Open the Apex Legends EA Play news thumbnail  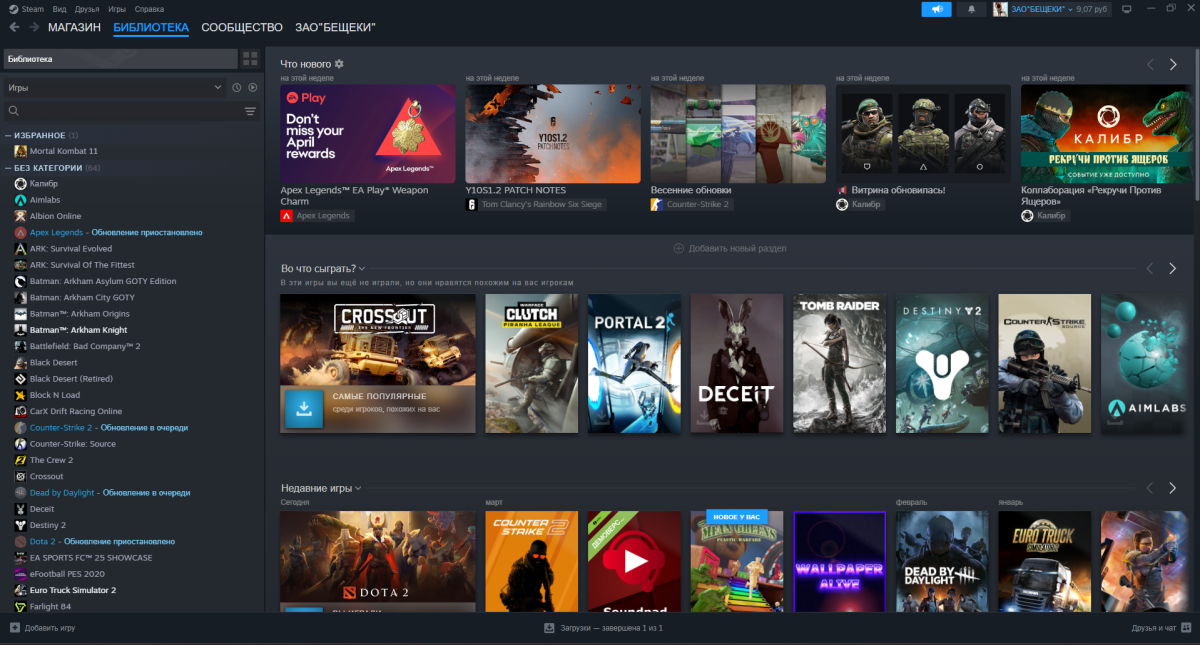point(367,133)
